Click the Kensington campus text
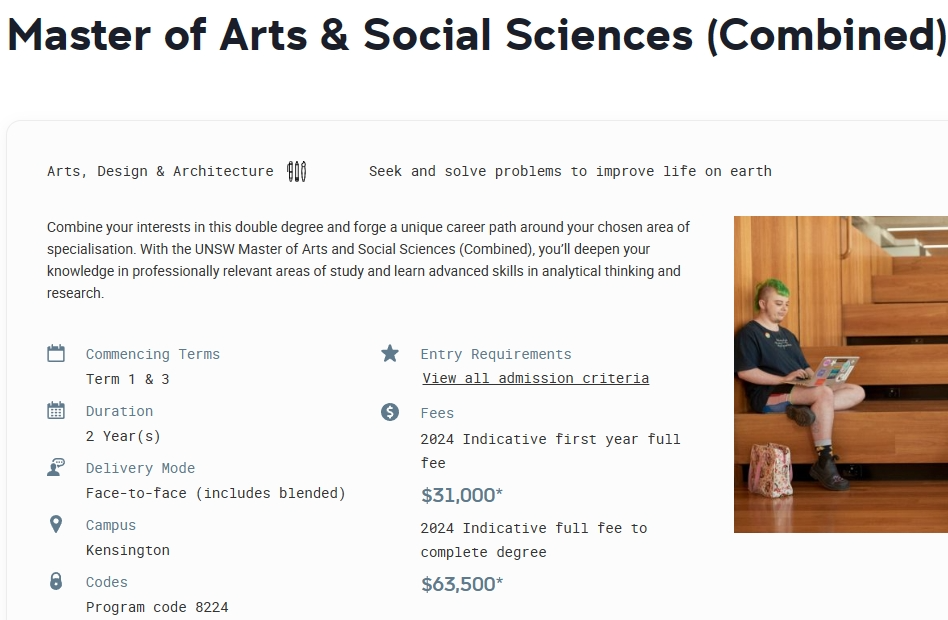This screenshot has height=620, width=948. 128,550
